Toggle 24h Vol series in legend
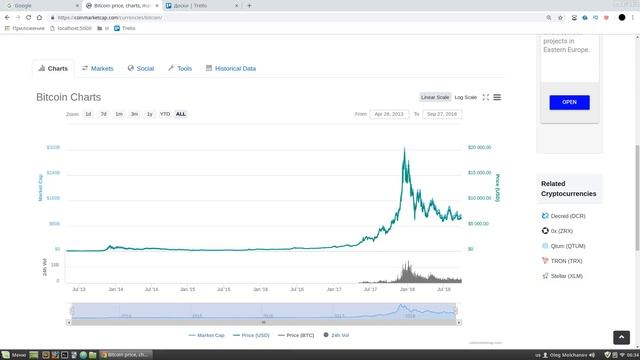 (336, 335)
